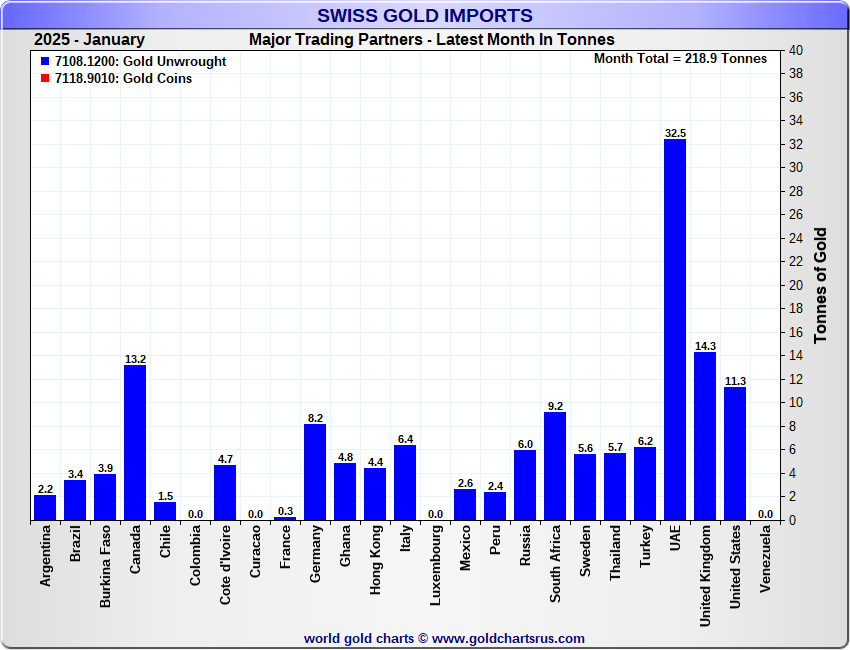This screenshot has width=850, height=650.
Task: Open the www.goldchartsrus.com footer link
Action: click(x=508, y=638)
